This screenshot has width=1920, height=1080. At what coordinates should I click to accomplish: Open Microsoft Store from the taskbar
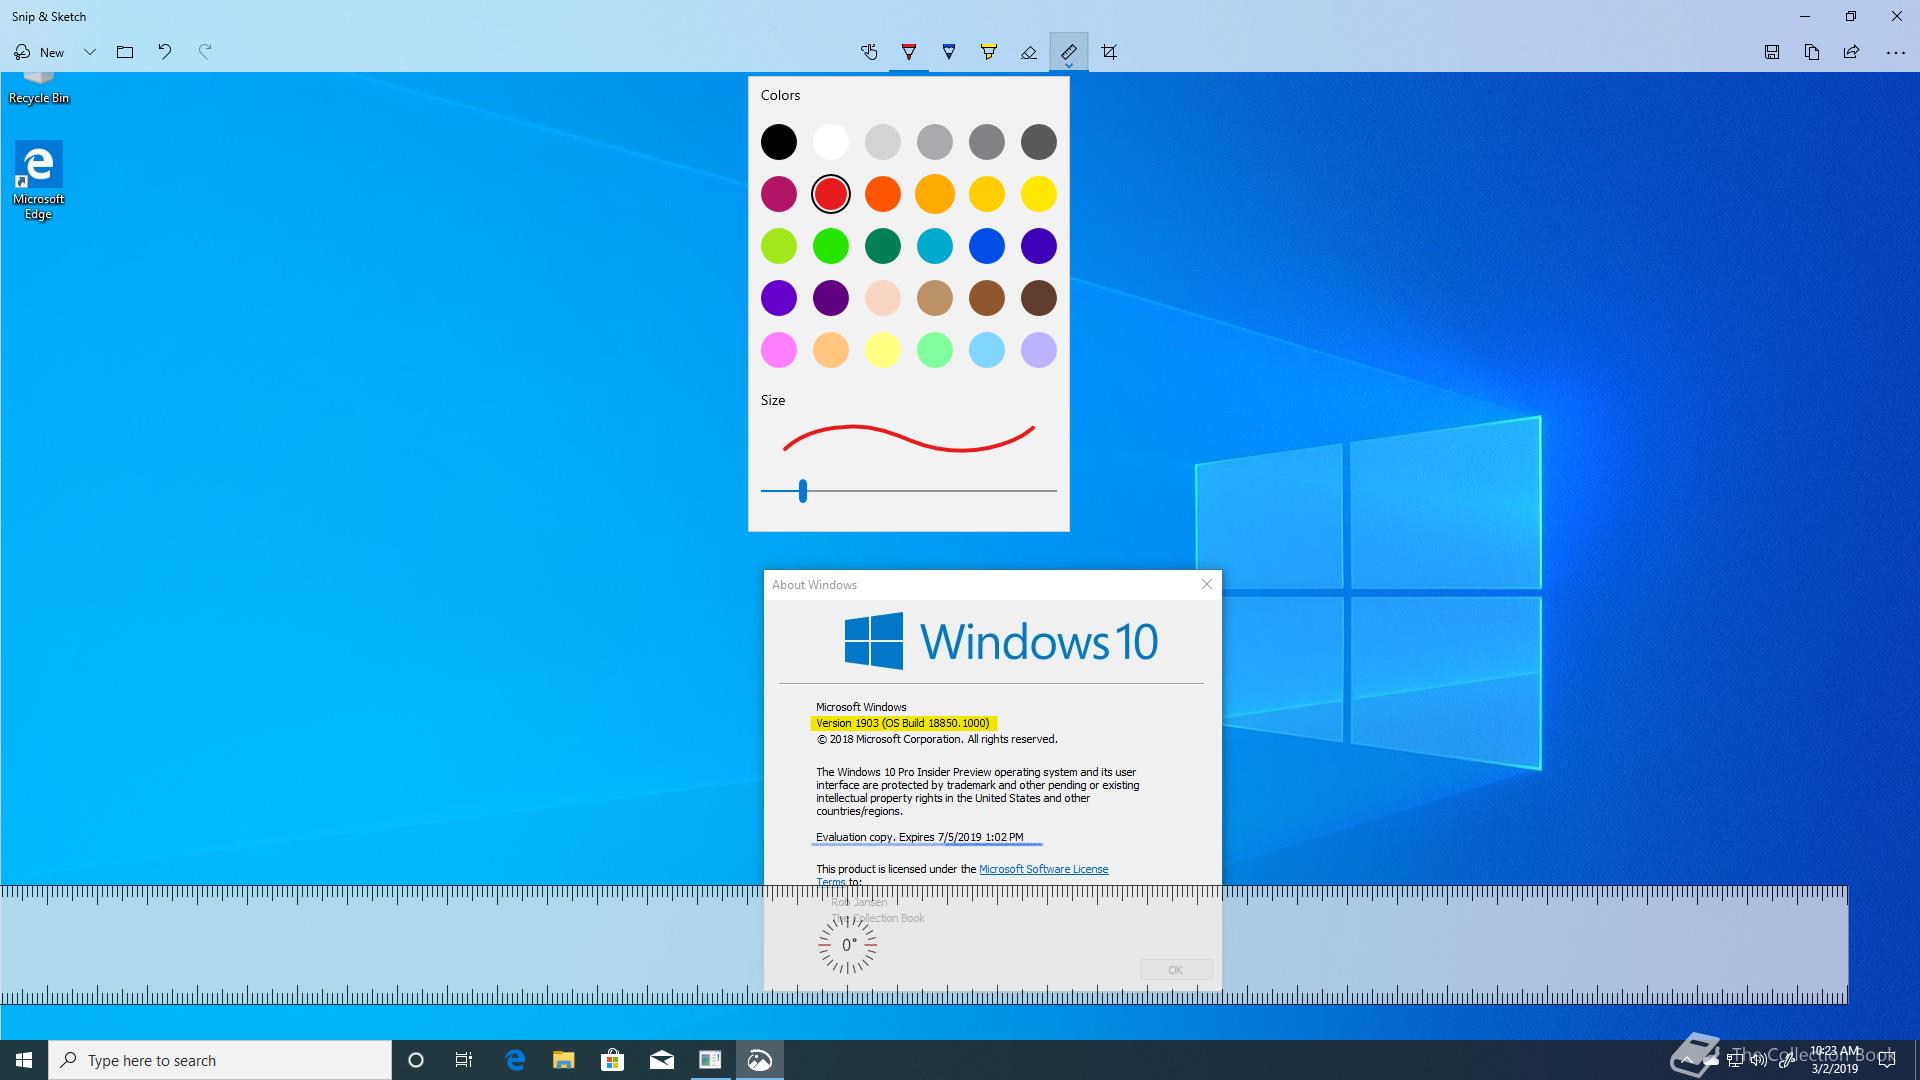613,1060
